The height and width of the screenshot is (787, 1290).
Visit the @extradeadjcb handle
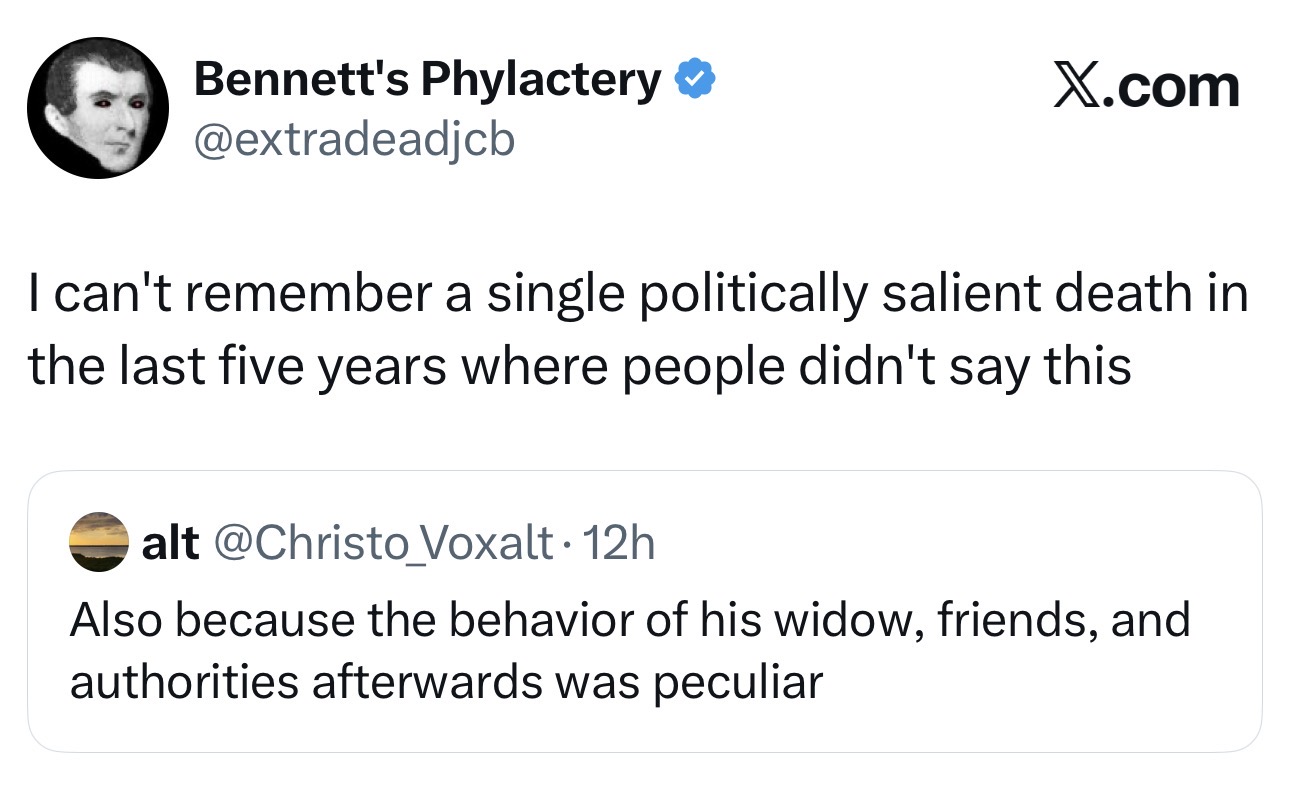[353, 141]
